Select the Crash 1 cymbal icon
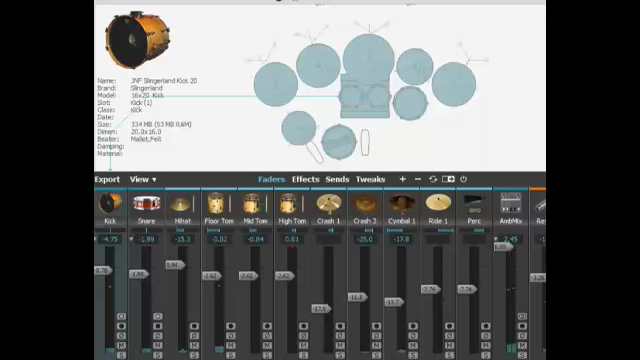The image size is (640, 360). coord(329,203)
